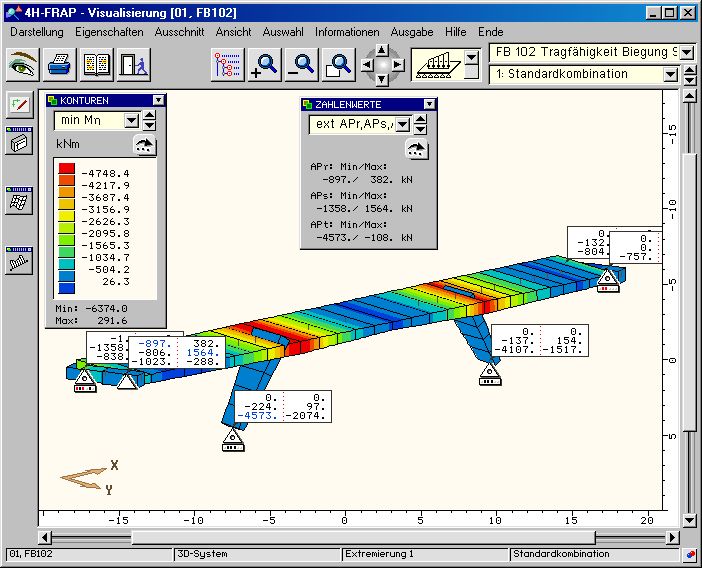Viewport: 702px width, 568px height.
Task: Open the book documentation icon
Action: [x=96, y=65]
